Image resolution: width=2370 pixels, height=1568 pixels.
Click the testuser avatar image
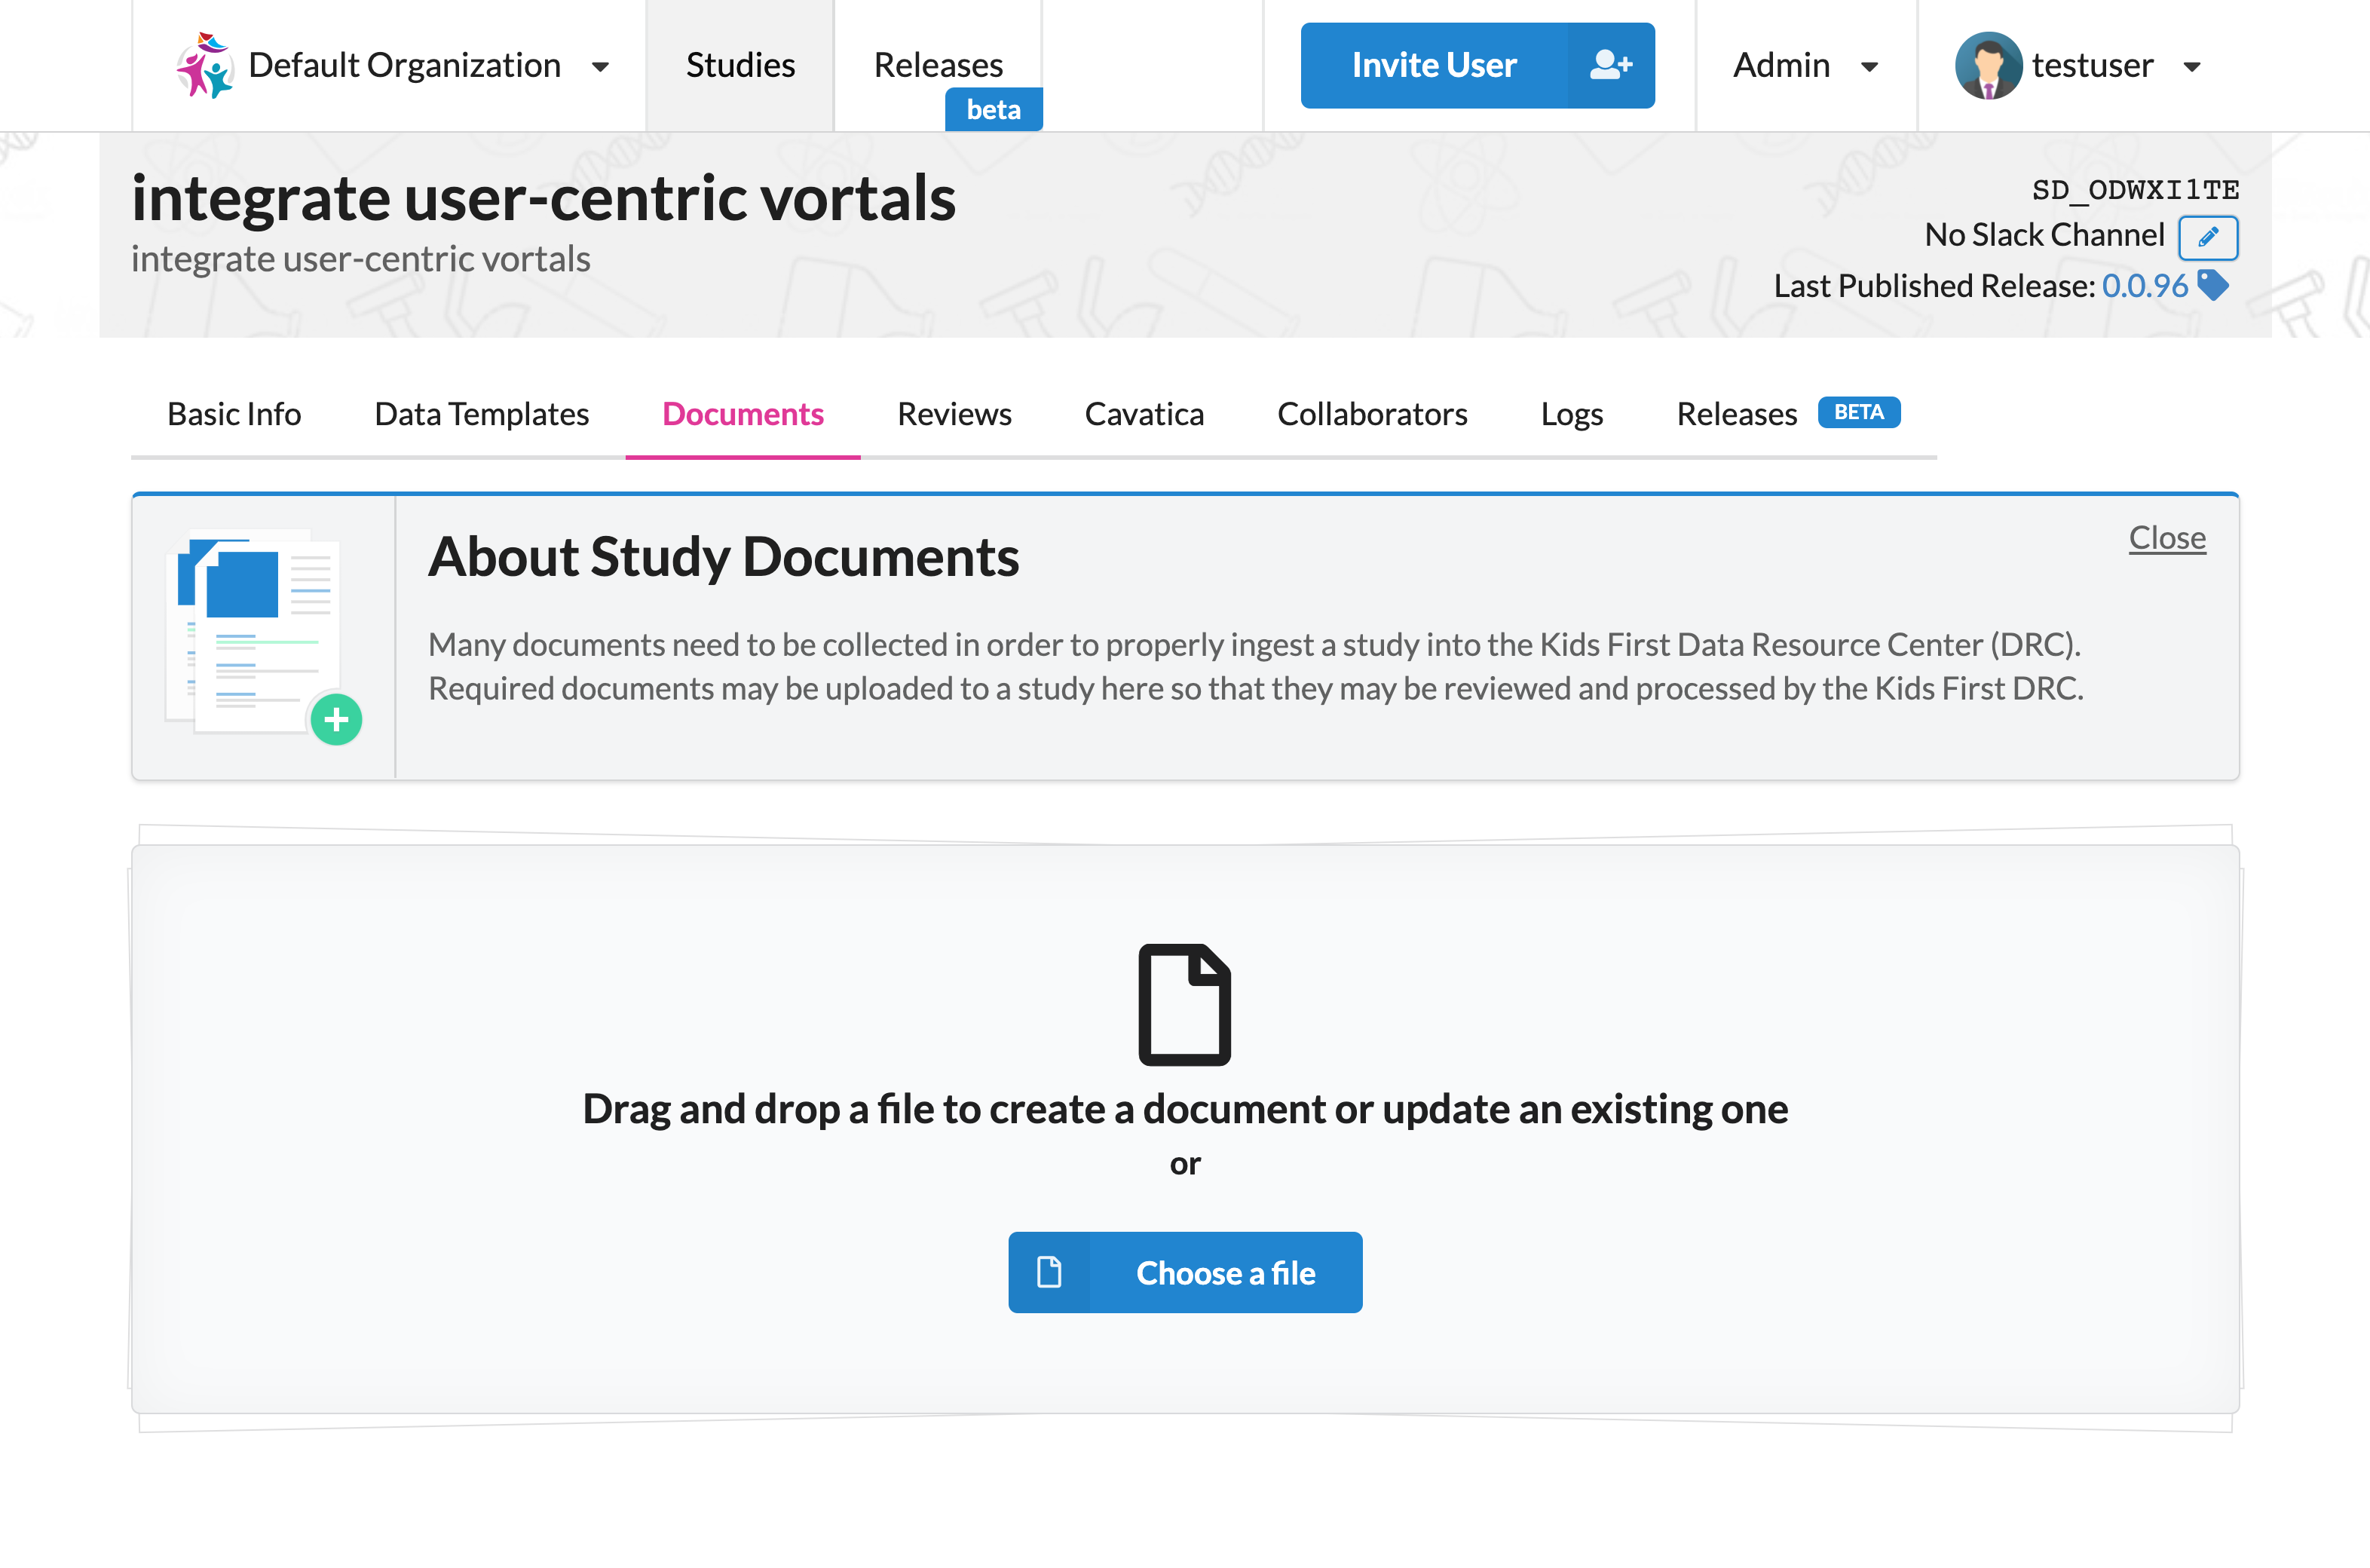pyautogui.click(x=1988, y=66)
